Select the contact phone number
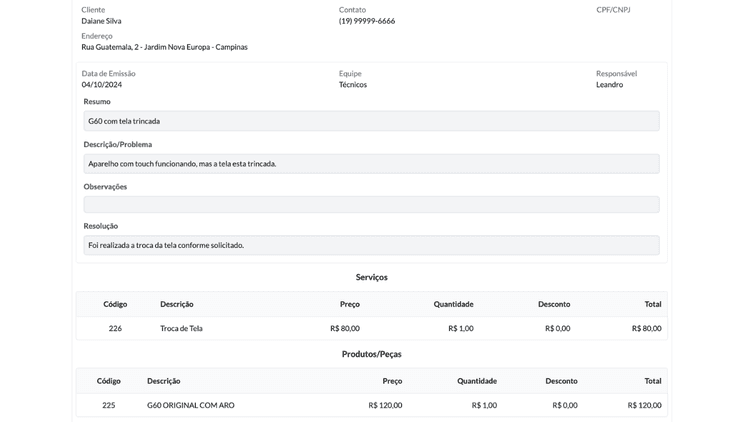Image resolution: width=750 pixels, height=422 pixels. (x=366, y=21)
